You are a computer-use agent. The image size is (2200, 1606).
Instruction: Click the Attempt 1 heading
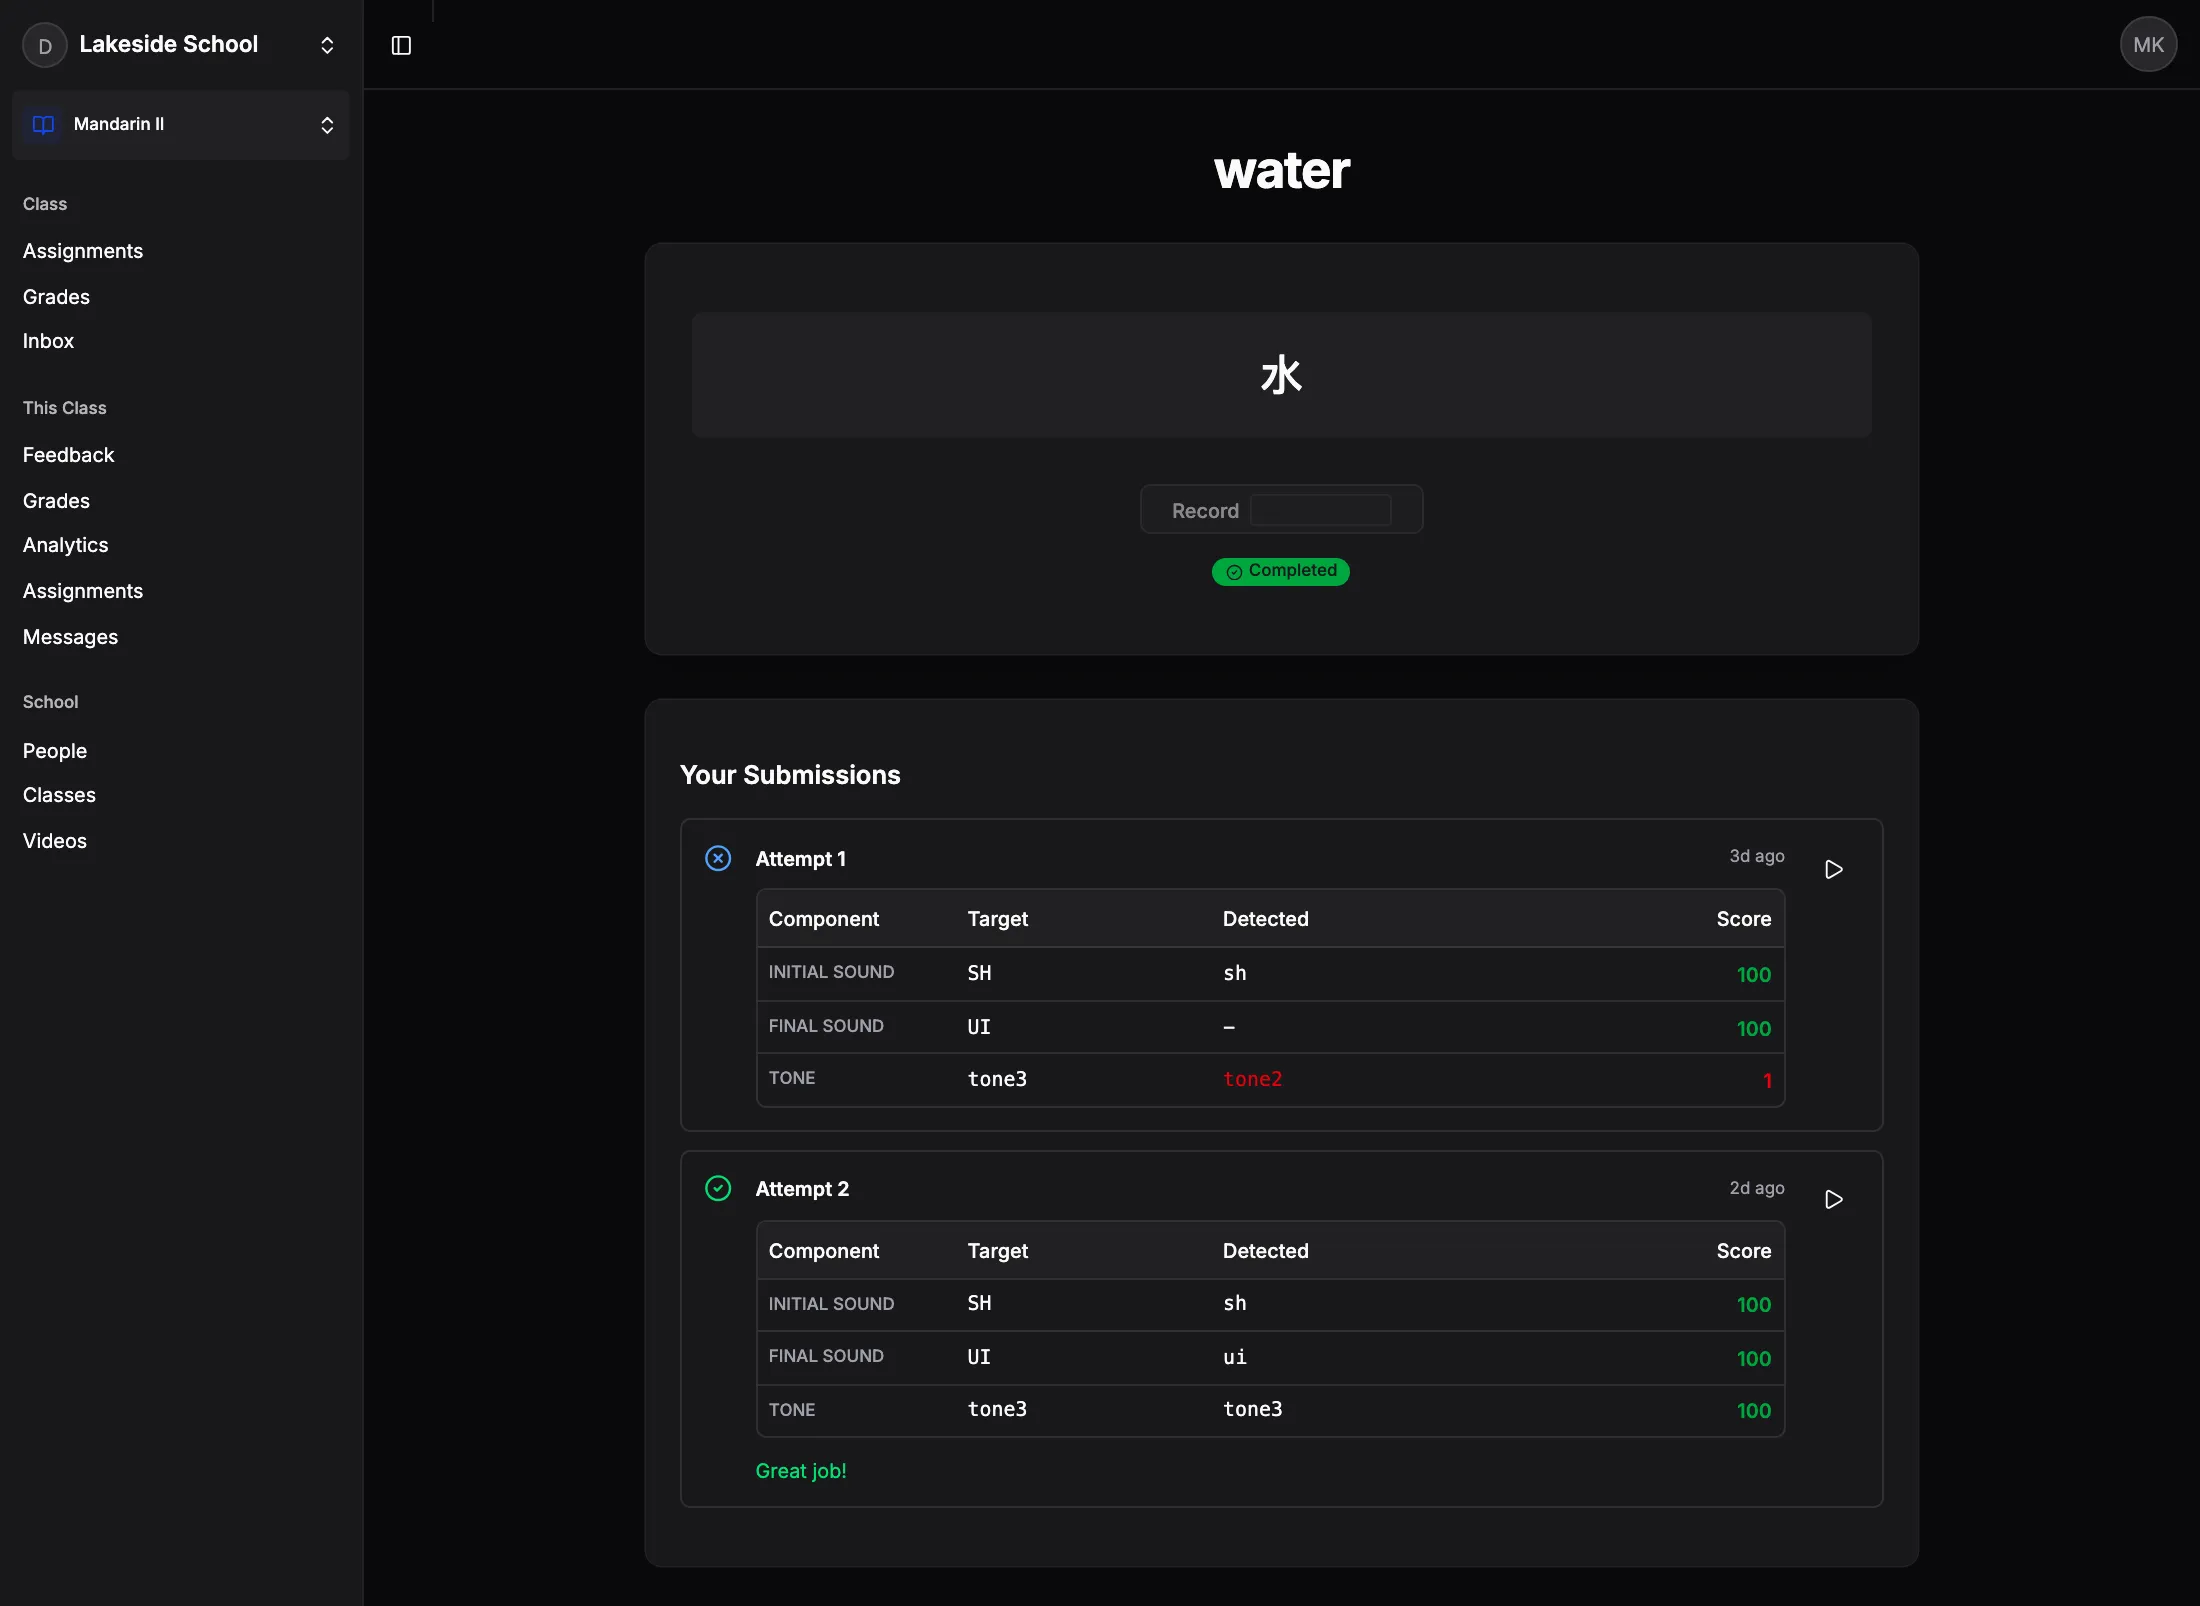pyautogui.click(x=800, y=859)
